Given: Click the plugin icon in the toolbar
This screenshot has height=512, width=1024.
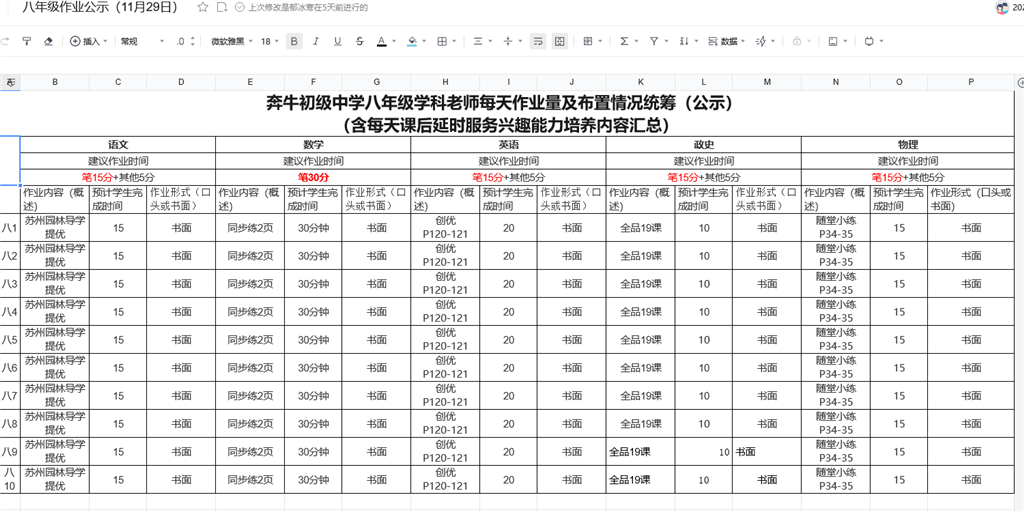Looking at the screenshot, I should (869, 41).
